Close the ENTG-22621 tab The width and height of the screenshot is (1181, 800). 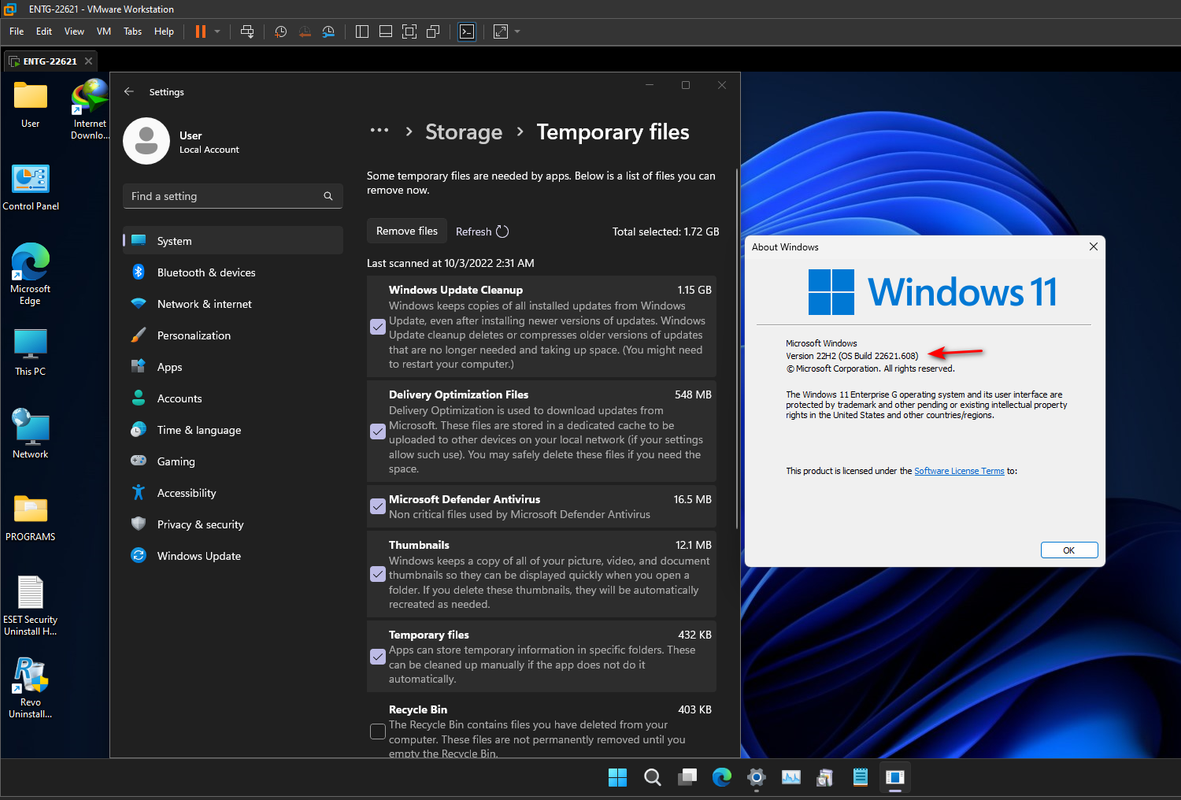click(x=89, y=61)
